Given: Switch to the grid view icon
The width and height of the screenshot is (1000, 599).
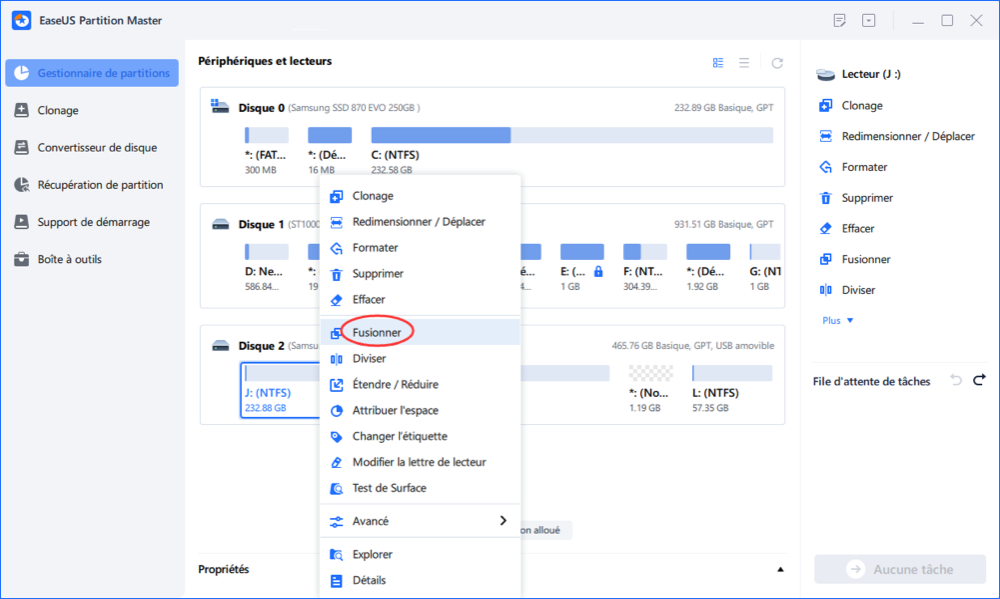Looking at the screenshot, I should pos(718,63).
